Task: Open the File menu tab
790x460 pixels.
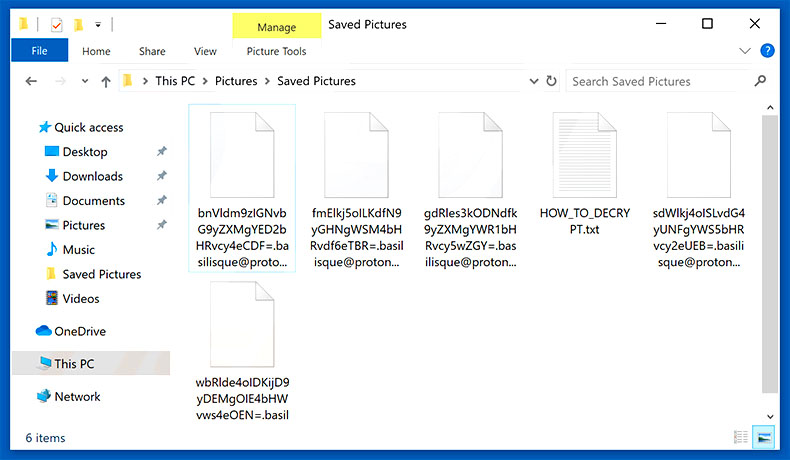Action: click(x=39, y=51)
